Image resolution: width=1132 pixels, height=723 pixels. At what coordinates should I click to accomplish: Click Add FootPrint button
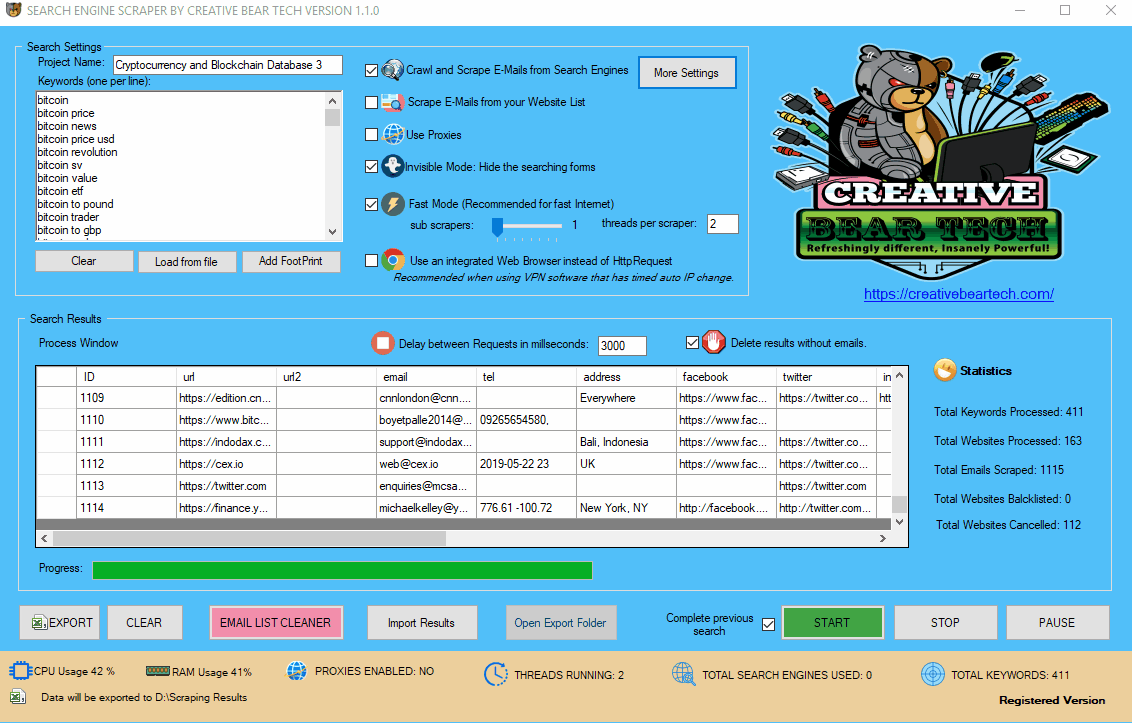(x=291, y=261)
